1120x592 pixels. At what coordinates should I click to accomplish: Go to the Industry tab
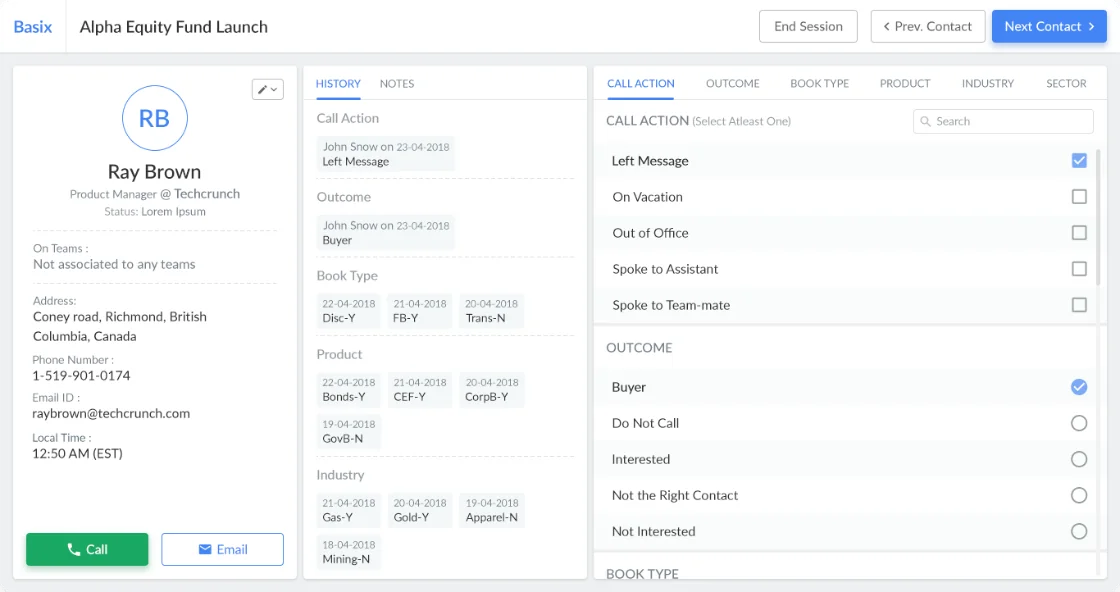pos(987,84)
